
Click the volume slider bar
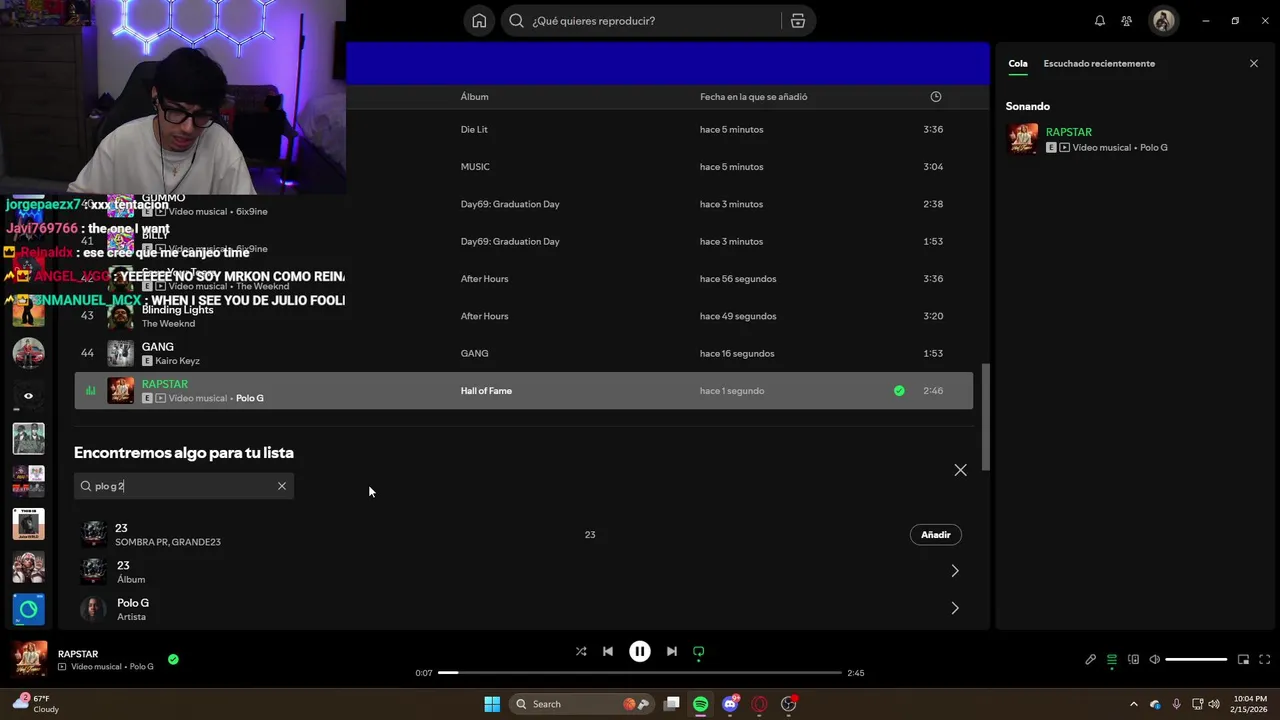click(x=1196, y=660)
